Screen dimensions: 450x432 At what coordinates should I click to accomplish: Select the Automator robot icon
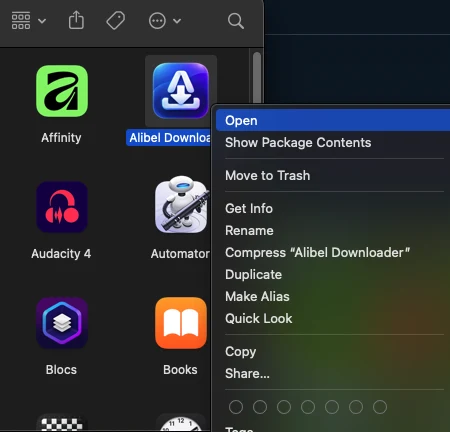[182, 204]
